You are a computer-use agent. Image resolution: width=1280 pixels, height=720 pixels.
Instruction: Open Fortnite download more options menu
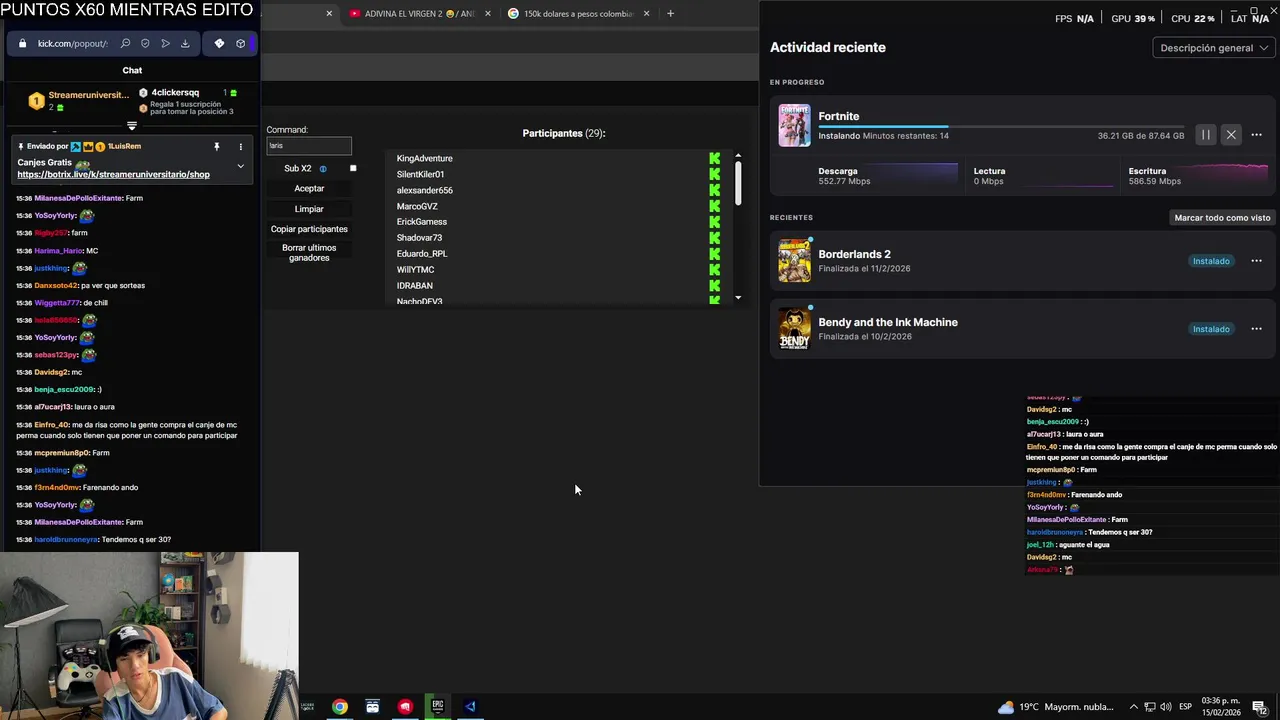pyautogui.click(x=1256, y=135)
